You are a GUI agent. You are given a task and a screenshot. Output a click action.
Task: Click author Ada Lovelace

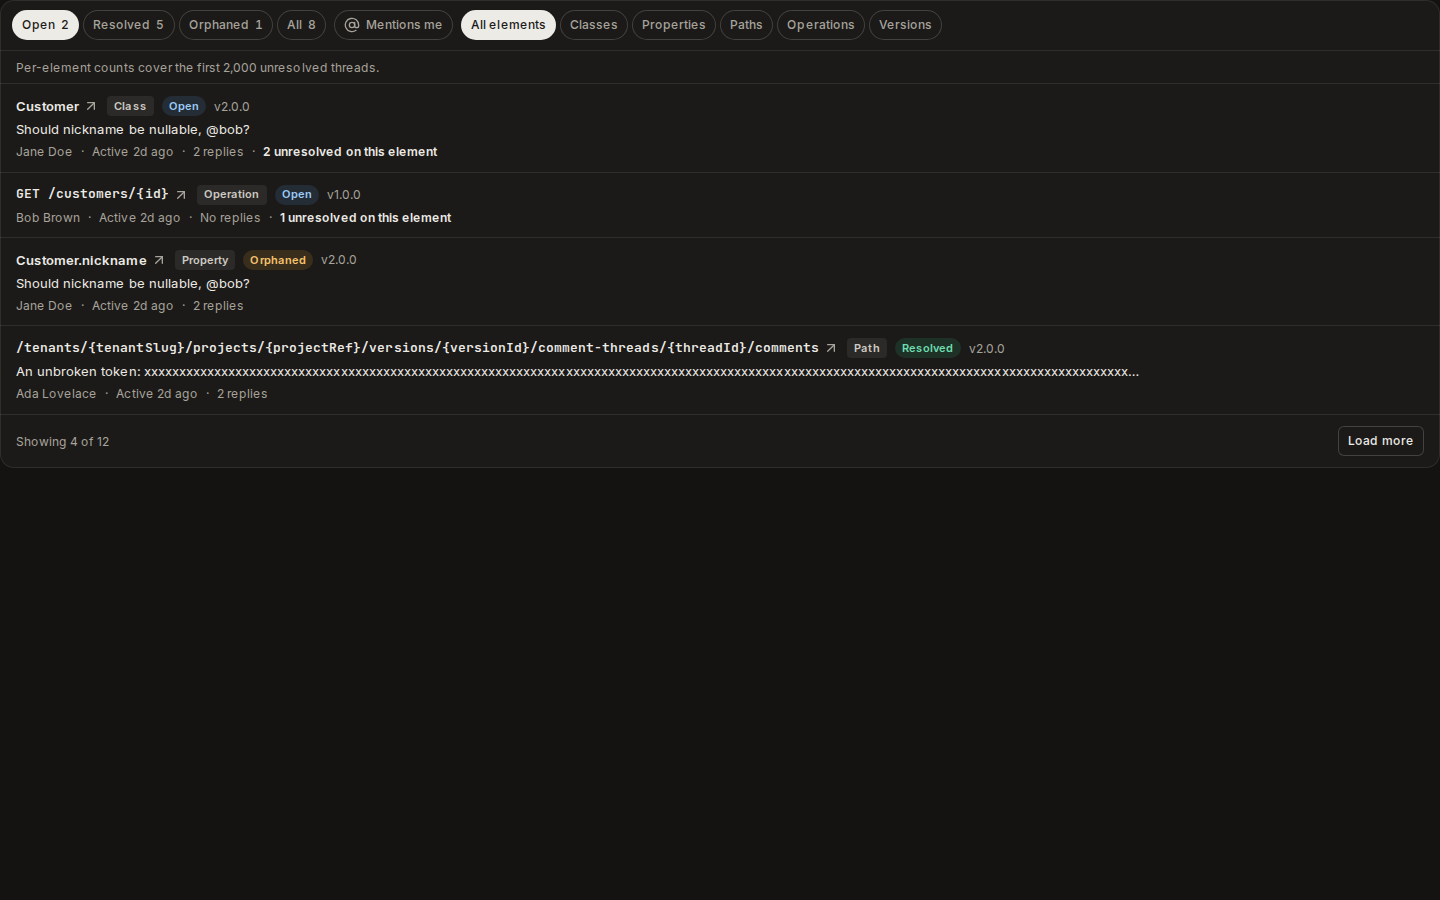pos(56,394)
